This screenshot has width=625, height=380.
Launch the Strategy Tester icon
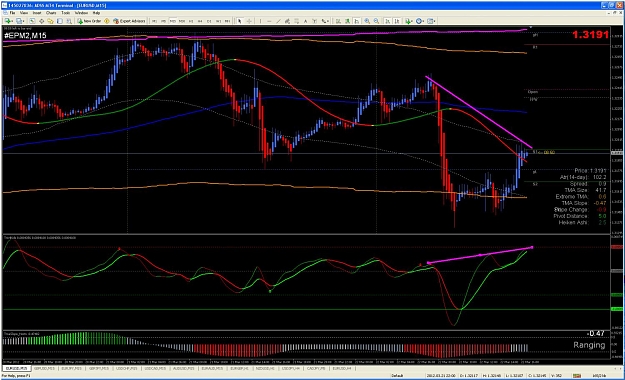click(x=69, y=21)
